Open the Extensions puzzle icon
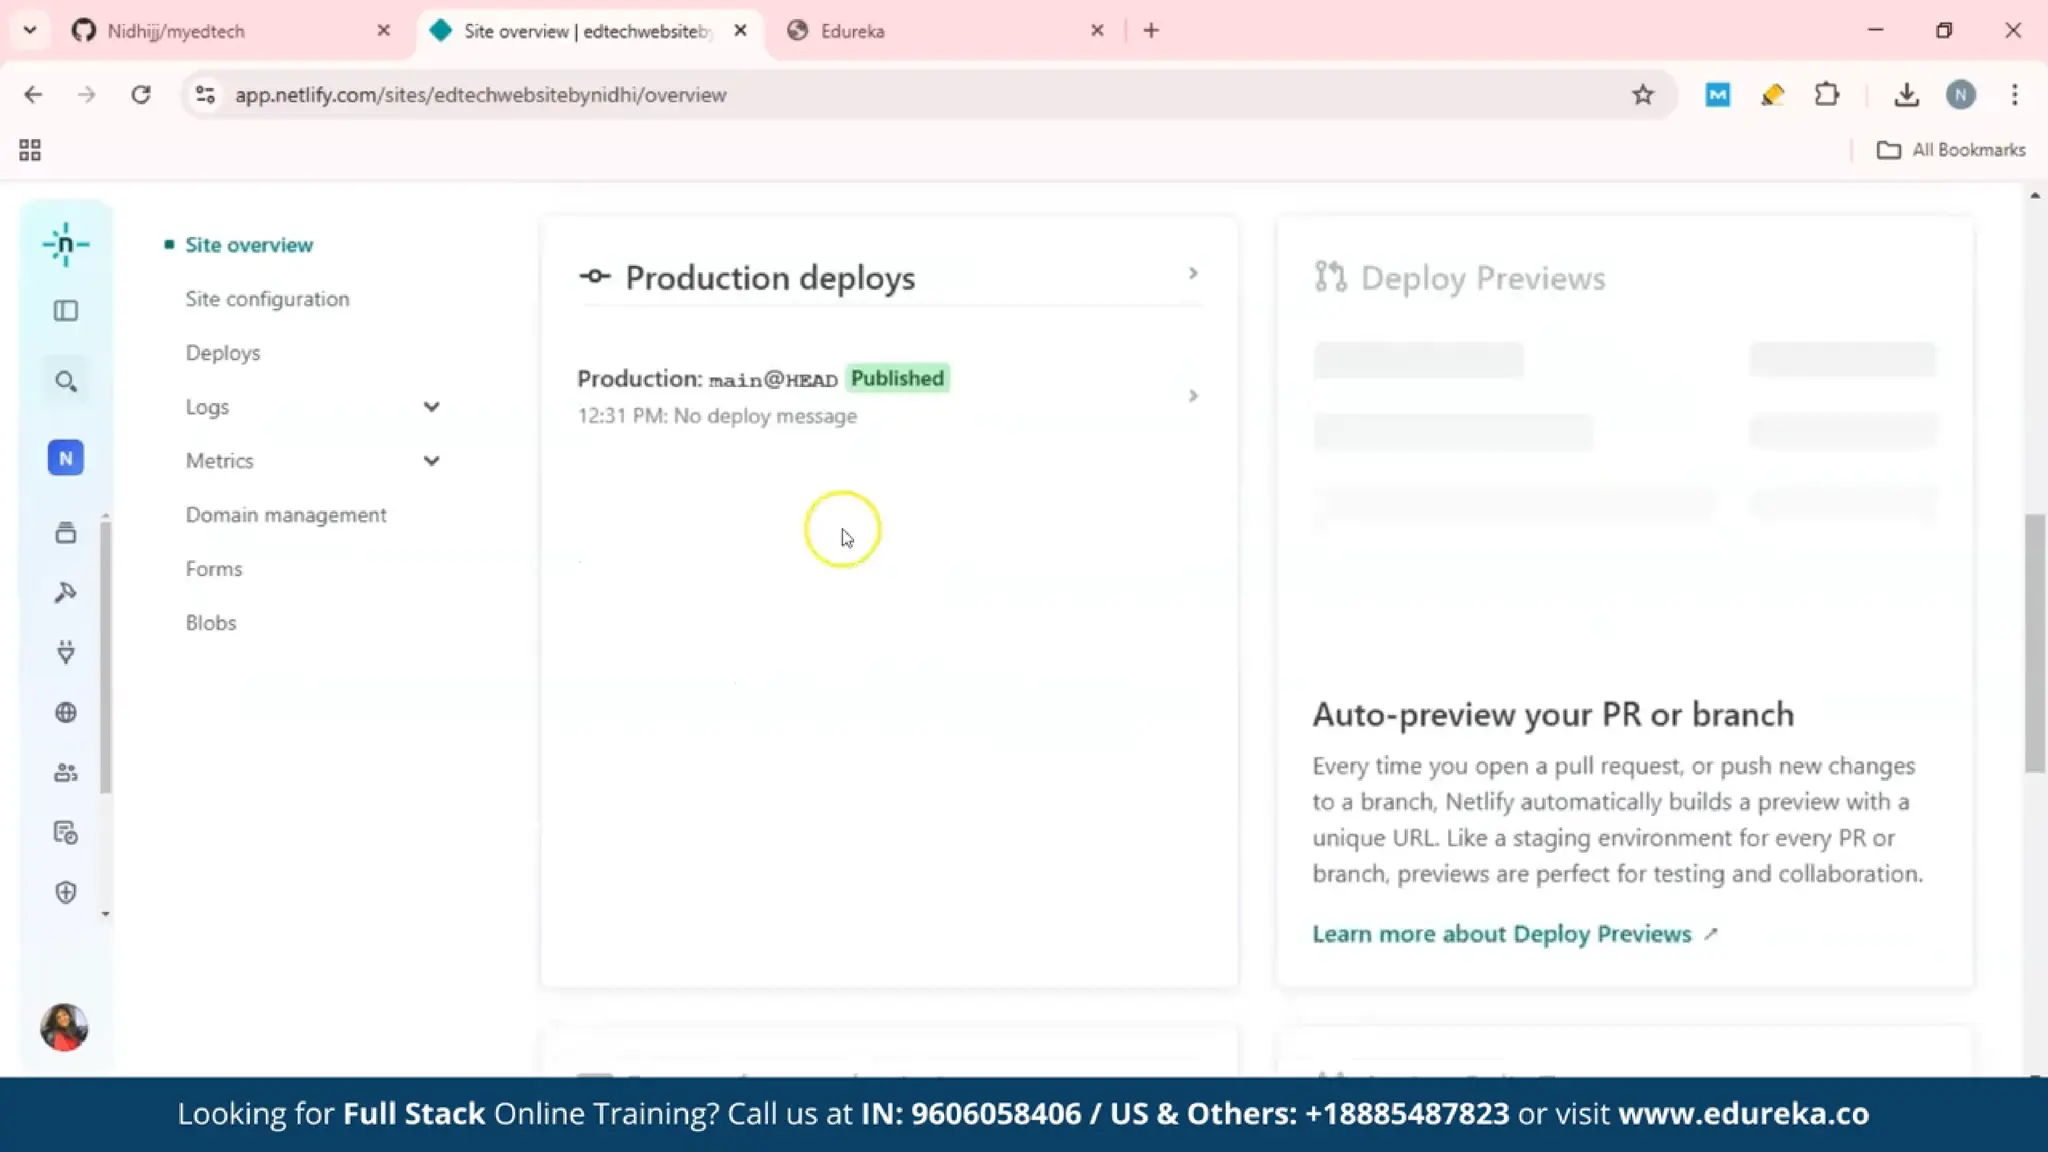This screenshot has width=2048, height=1152. (1827, 95)
